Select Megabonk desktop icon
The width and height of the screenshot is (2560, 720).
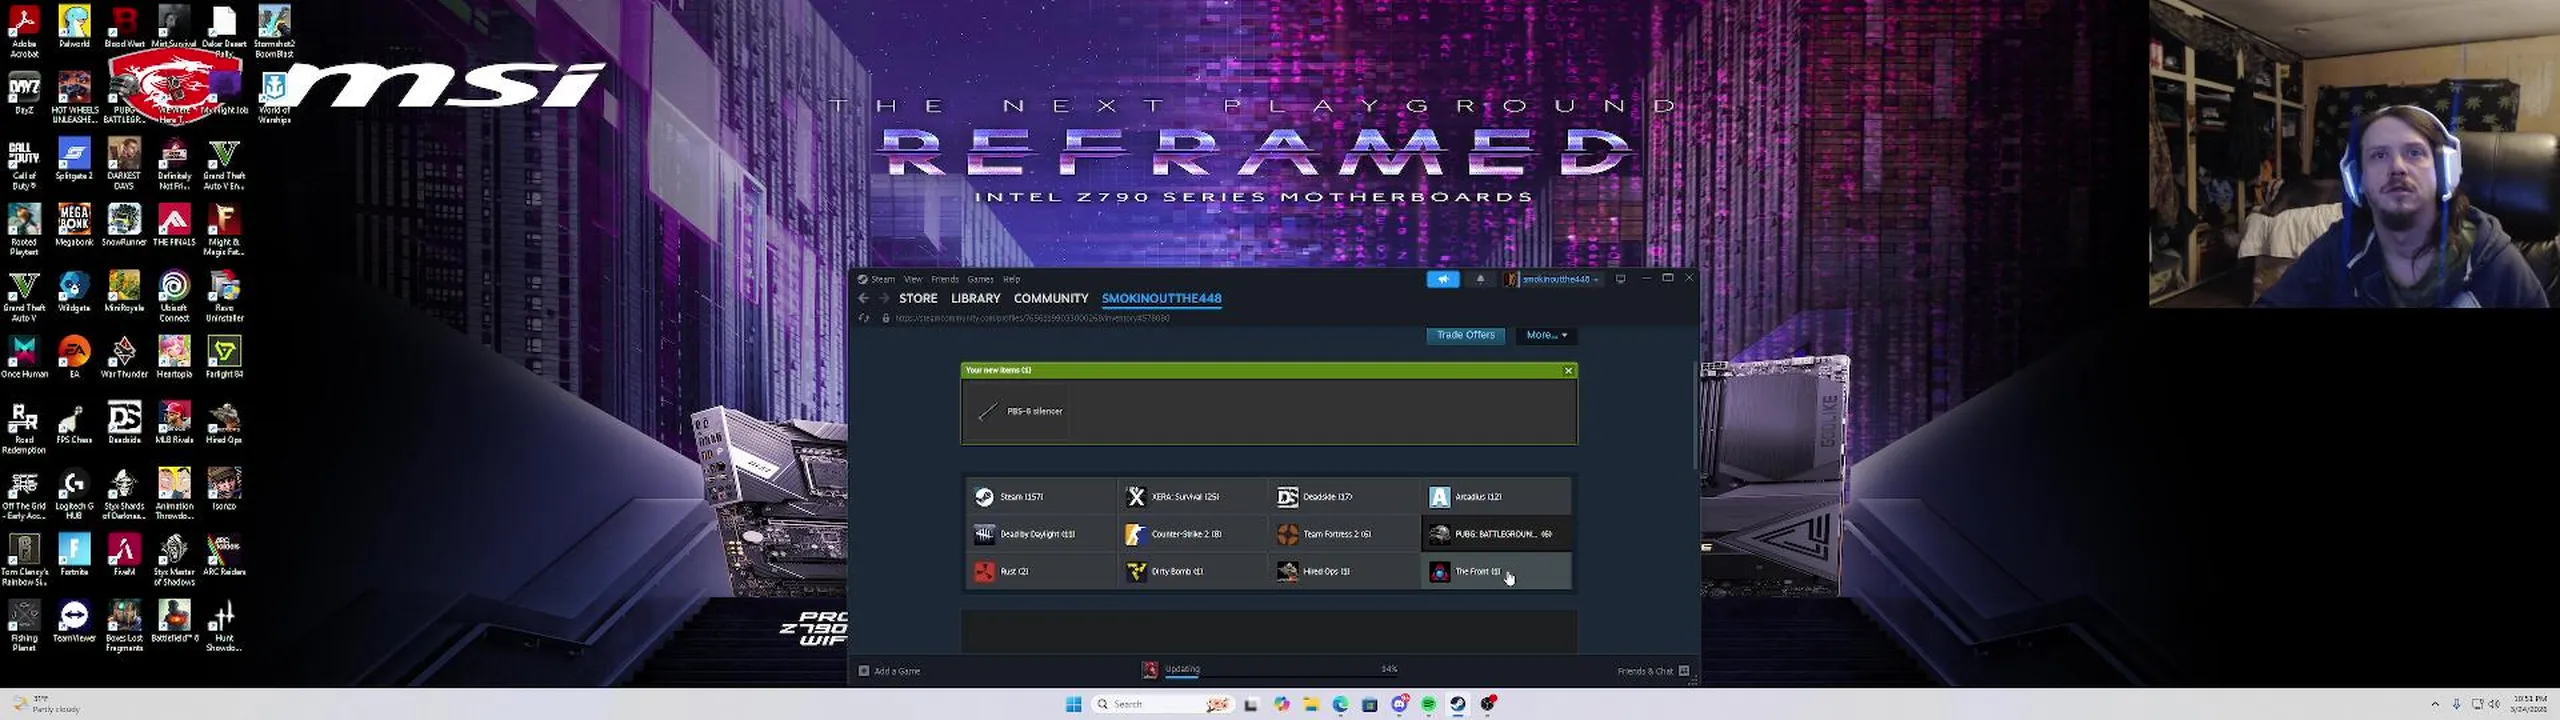74,225
